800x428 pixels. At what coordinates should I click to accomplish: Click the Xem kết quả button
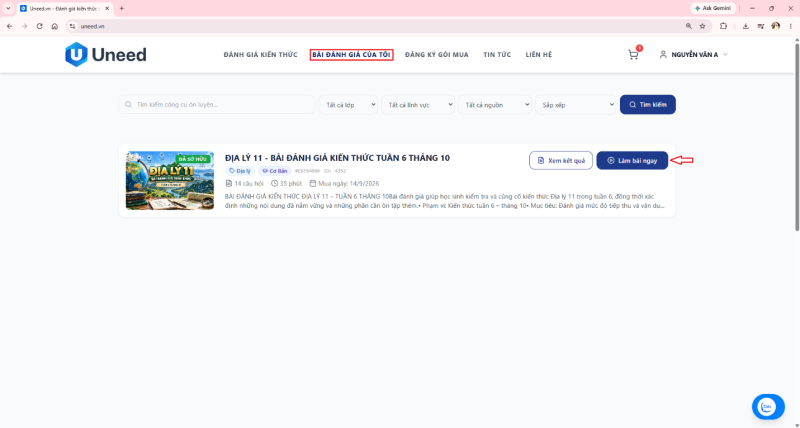pyautogui.click(x=561, y=160)
